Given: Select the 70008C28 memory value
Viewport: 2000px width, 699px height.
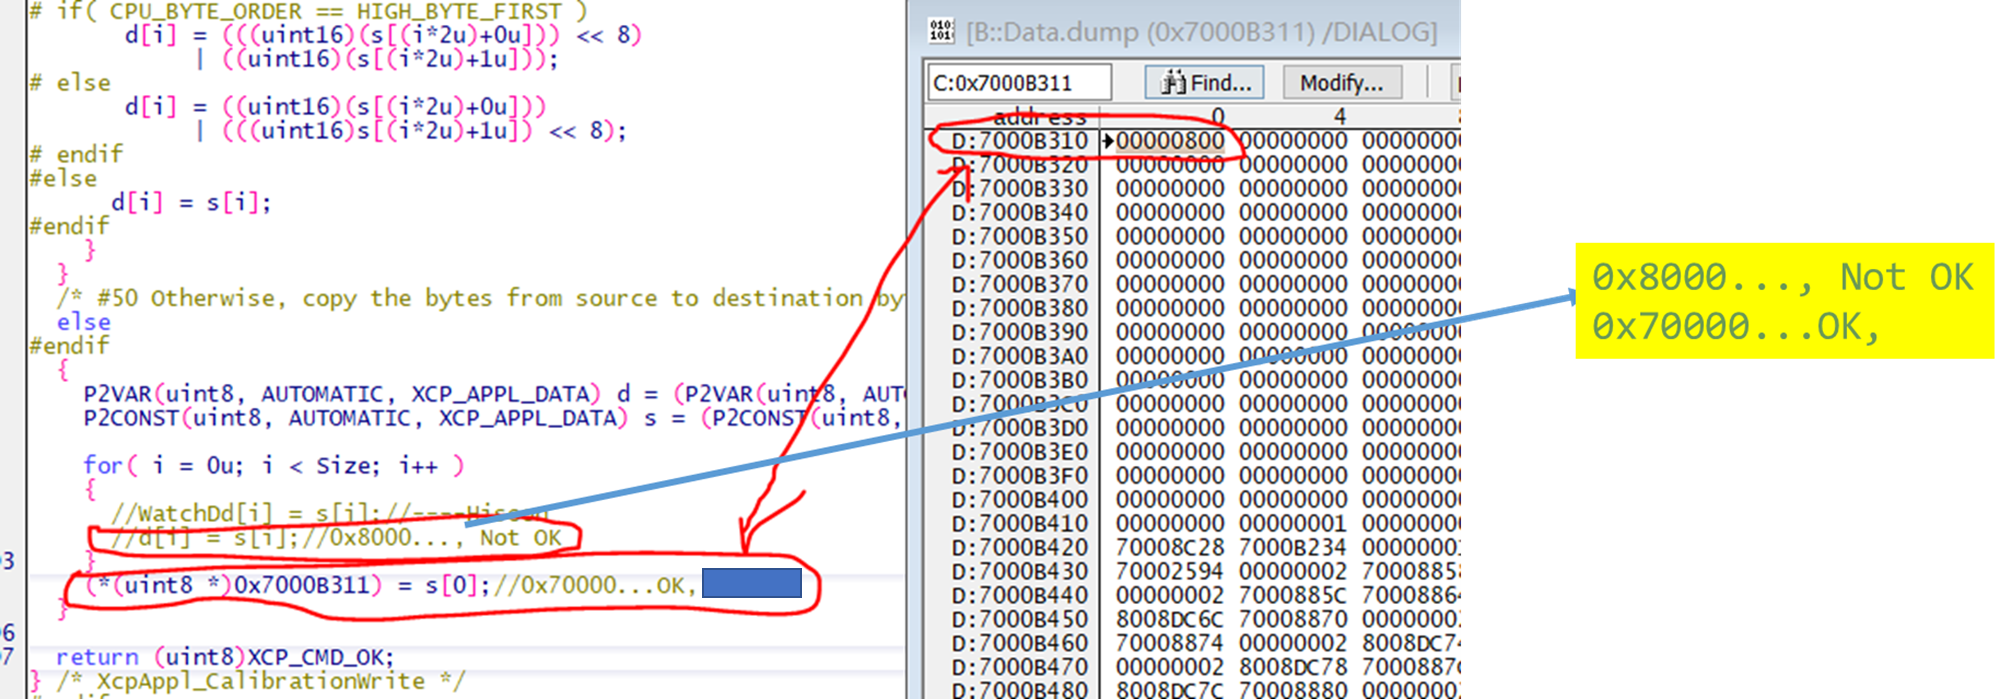Looking at the screenshot, I should click(x=1169, y=548).
